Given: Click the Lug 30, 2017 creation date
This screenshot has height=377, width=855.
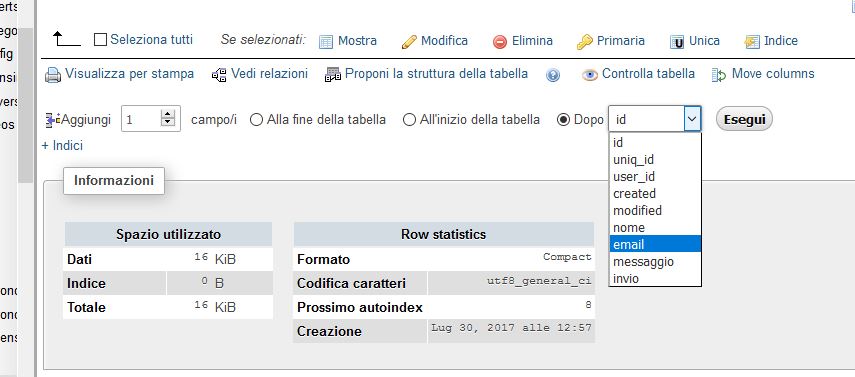Looking at the screenshot, I should [x=511, y=328].
